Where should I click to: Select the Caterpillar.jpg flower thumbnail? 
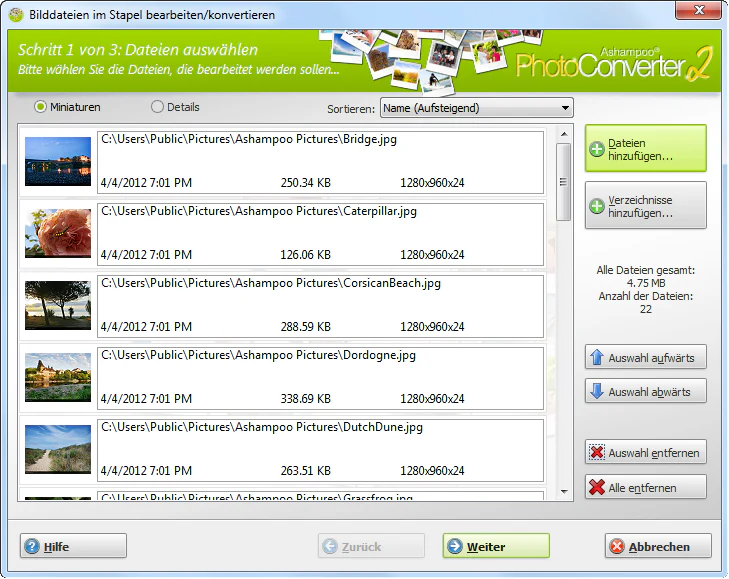click(58, 233)
